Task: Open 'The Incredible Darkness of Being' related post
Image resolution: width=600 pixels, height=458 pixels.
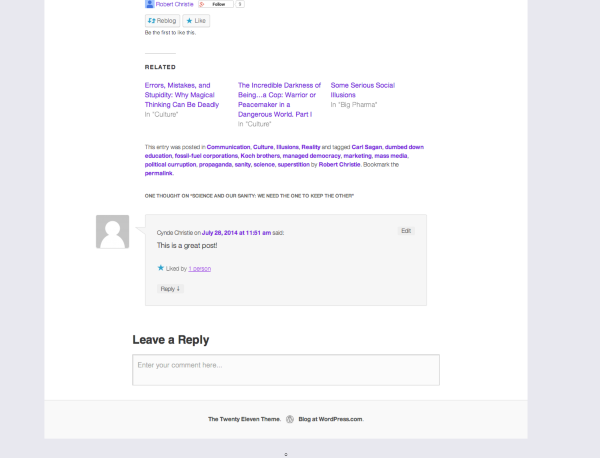Action: pos(279,100)
